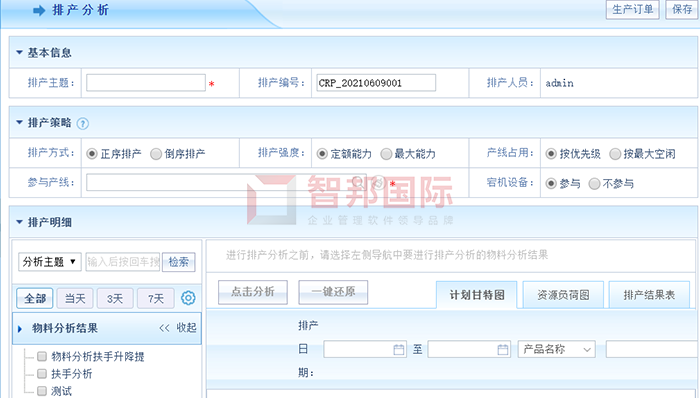Image resolution: width=700 pixels, height=398 pixels.
Task: Open the 产品名称 dropdown
Action: tap(557, 349)
